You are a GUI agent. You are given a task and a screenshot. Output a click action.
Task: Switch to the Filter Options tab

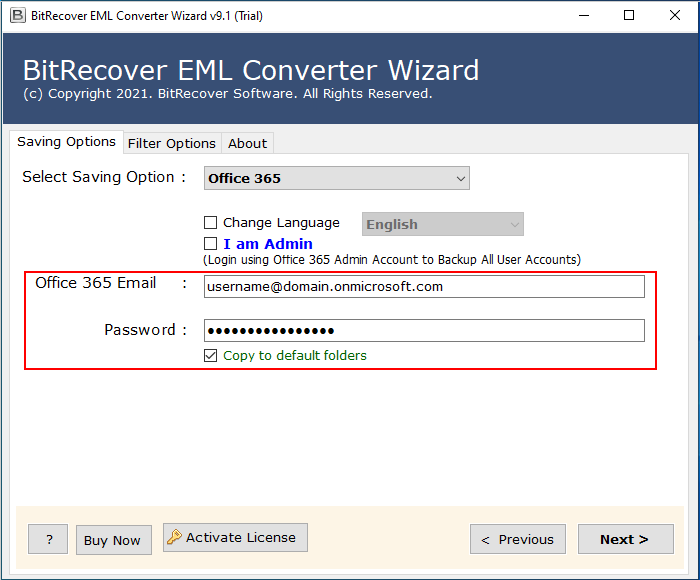(171, 143)
